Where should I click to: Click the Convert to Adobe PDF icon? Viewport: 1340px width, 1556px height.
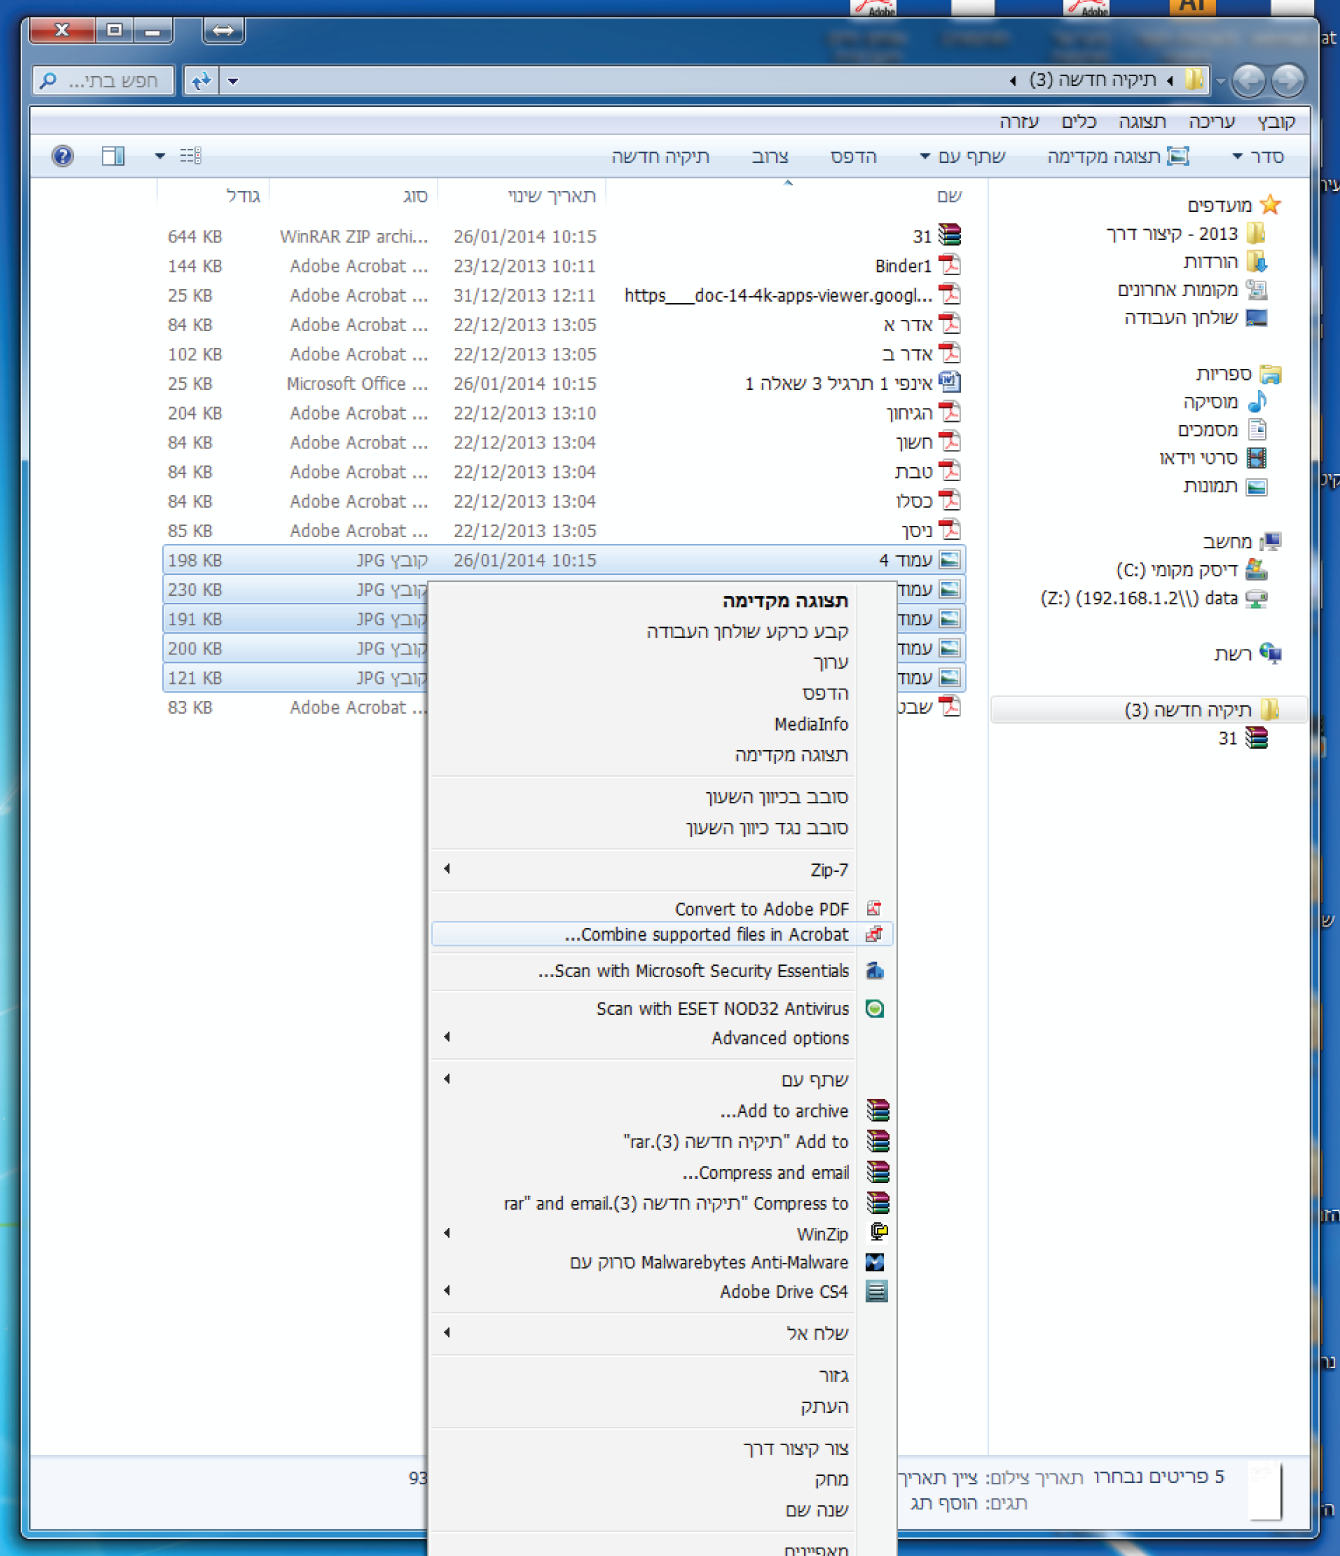[874, 908]
